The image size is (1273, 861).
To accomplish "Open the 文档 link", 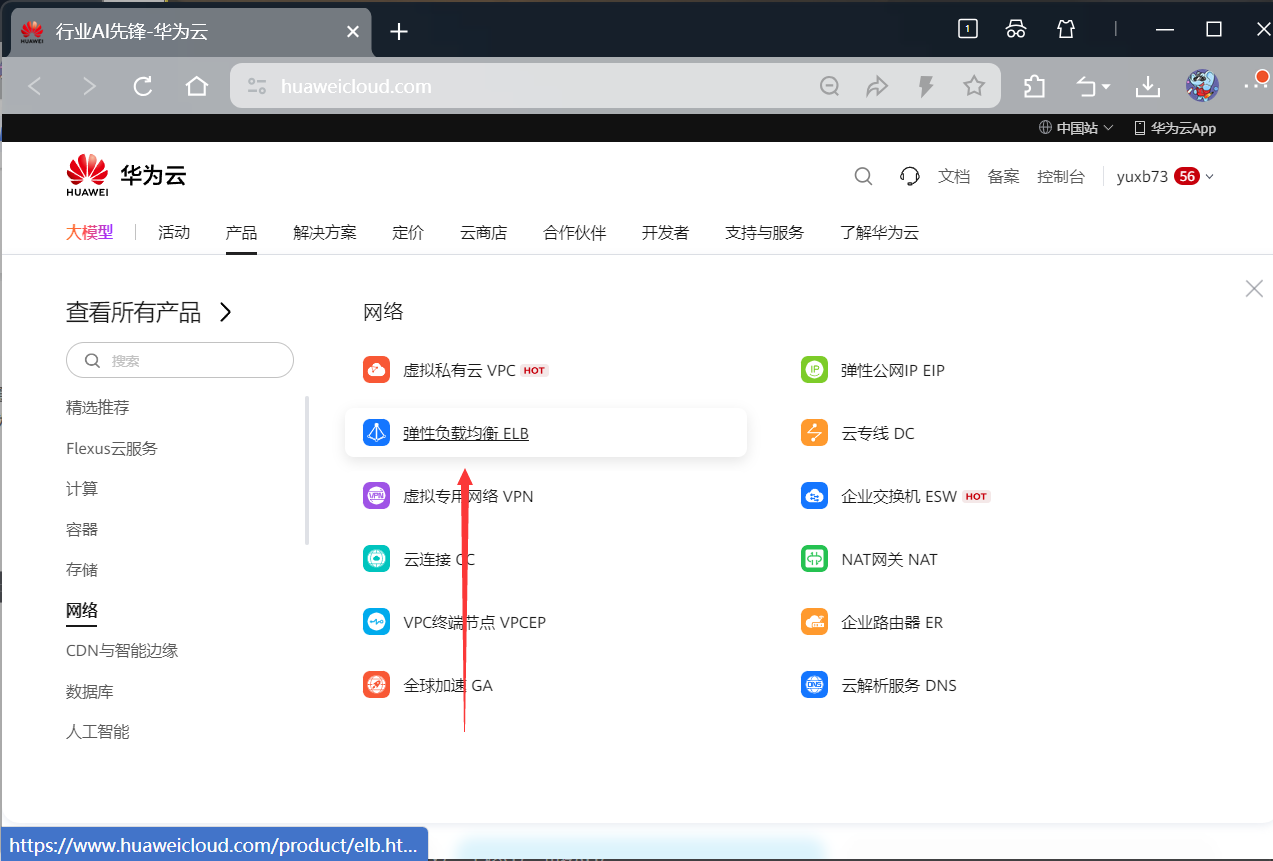I will coord(954,177).
